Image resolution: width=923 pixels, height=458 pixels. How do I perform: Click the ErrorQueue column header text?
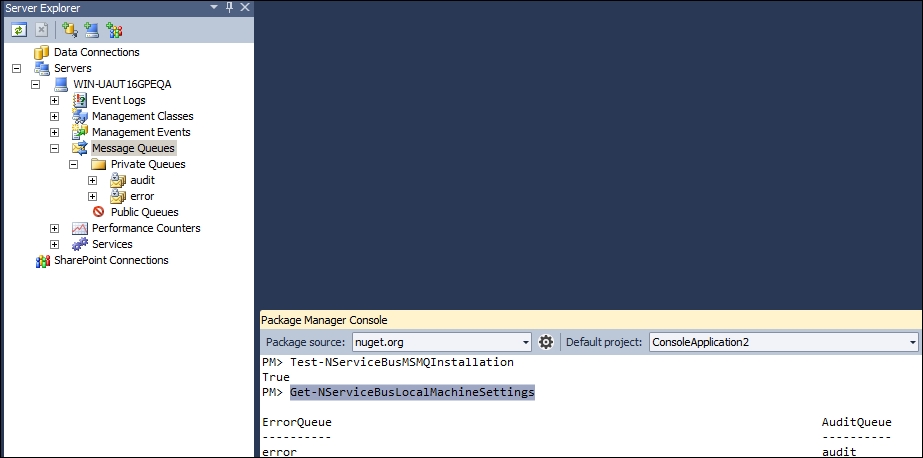[x=297, y=422]
